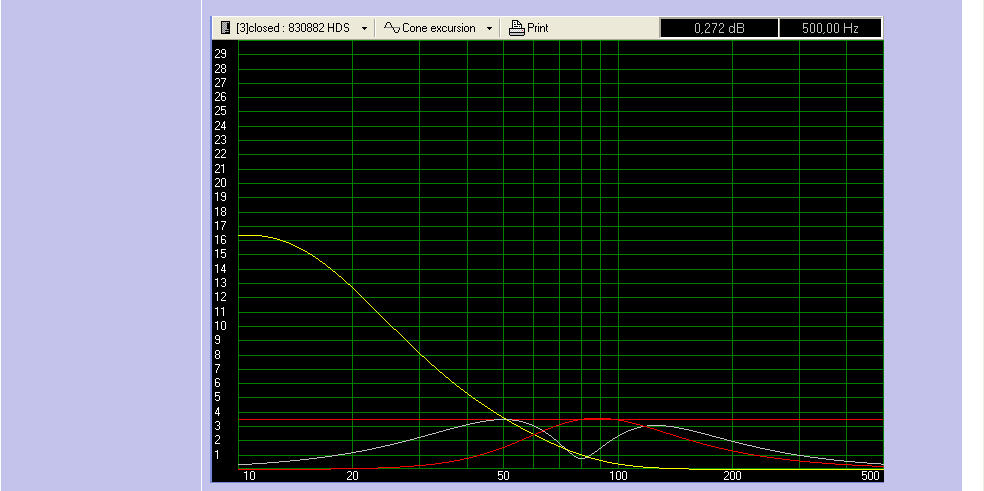The width and height of the screenshot is (984, 491).
Task: Click the 200 label on the frequency axis
Action: [x=732, y=476]
